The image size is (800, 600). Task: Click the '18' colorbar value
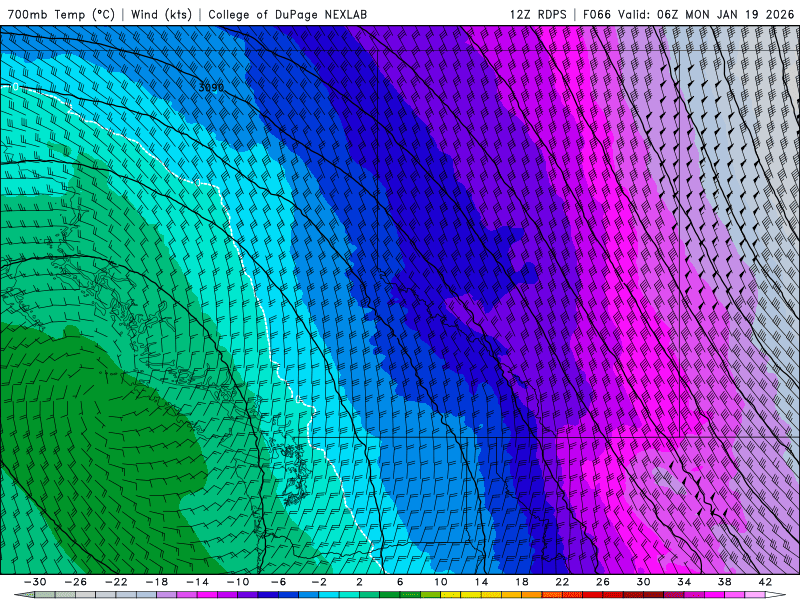coord(522,582)
